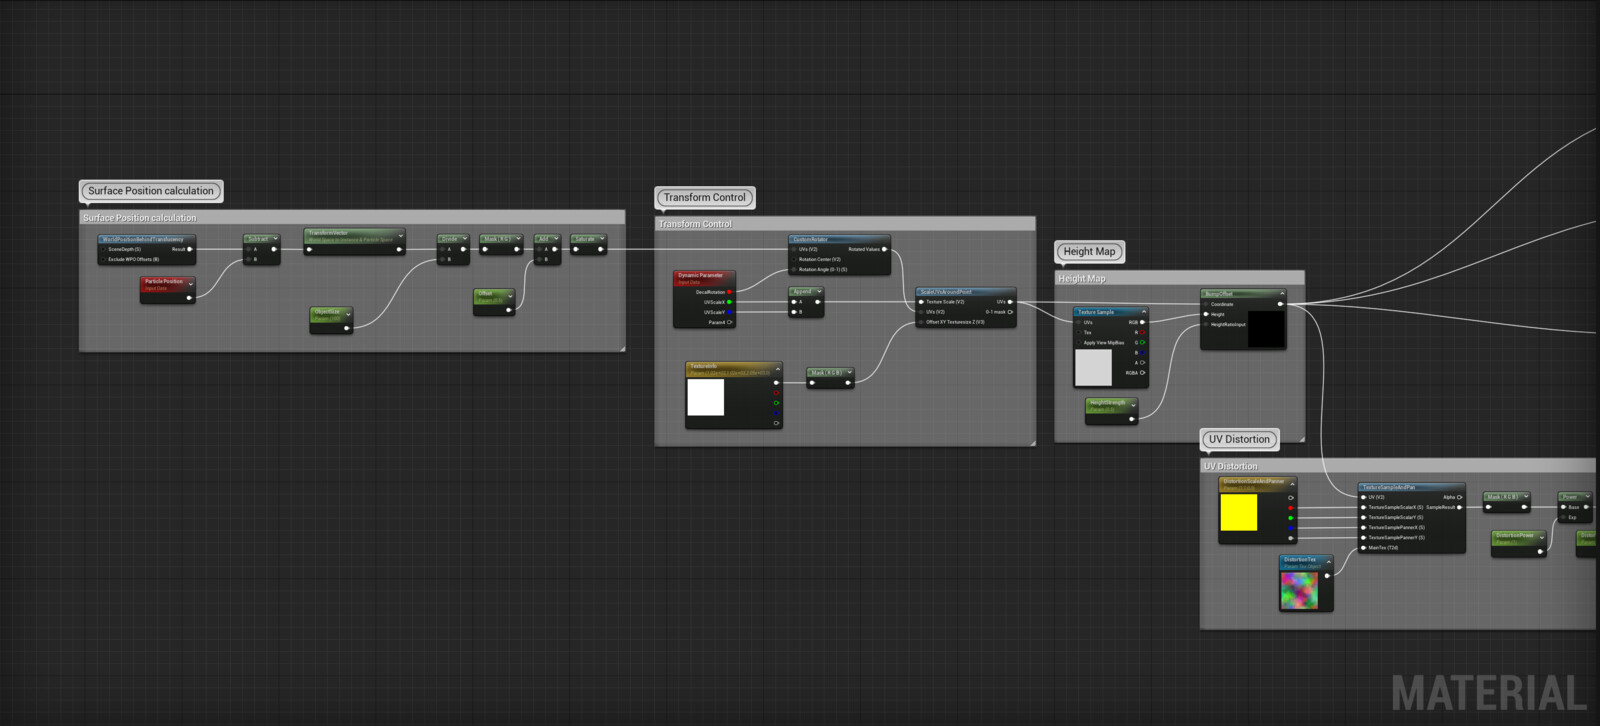This screenshot has height=726, width=1600.
Task: Collapse the Subtract node chevron
Action: tap(274, 239)
